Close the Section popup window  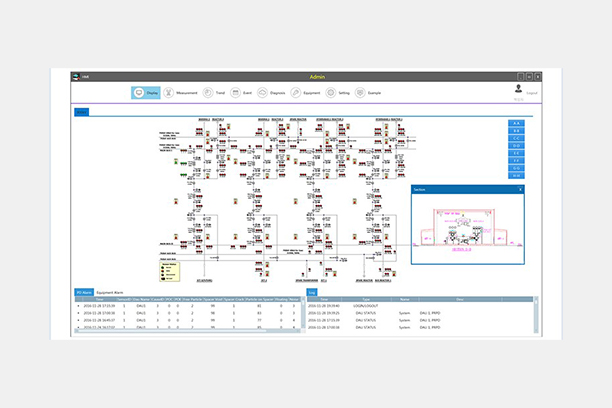(520, 188)
